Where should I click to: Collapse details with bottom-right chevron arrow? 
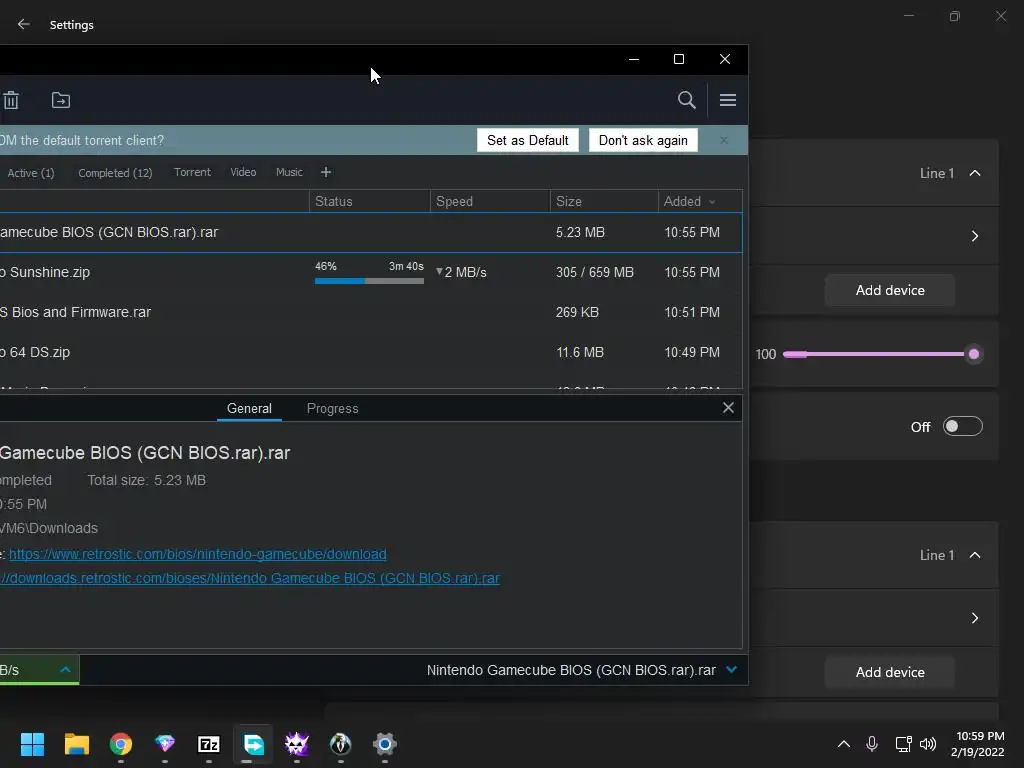click(x=731, y=670)
